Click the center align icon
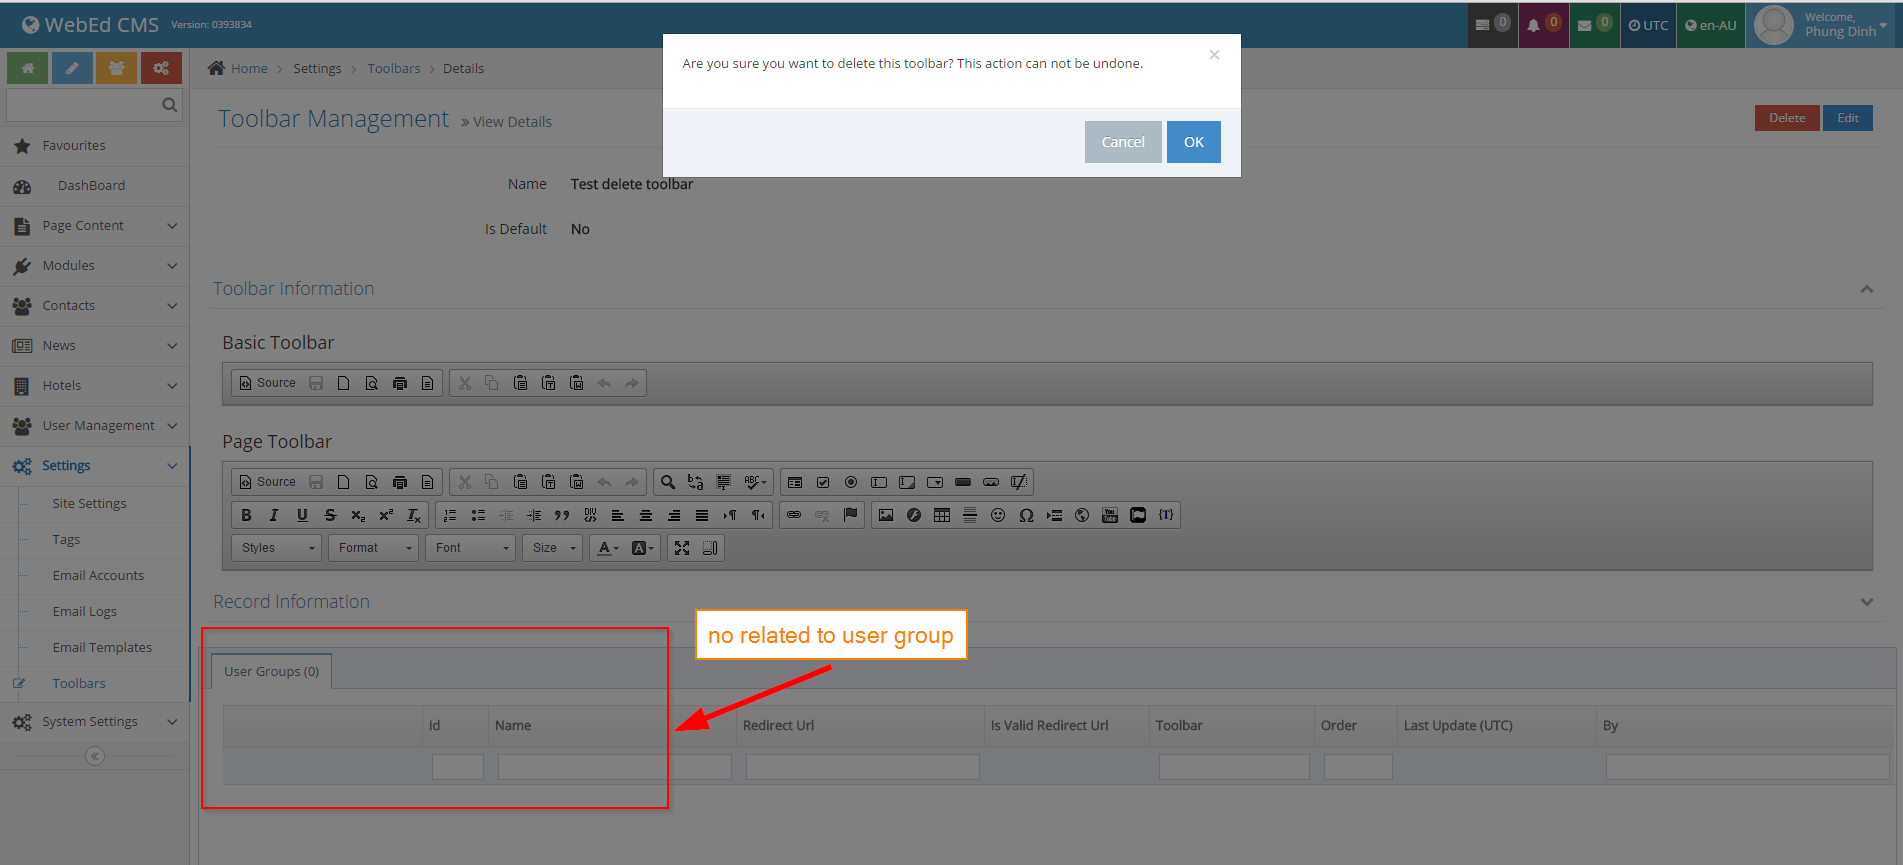 (646, 515)
